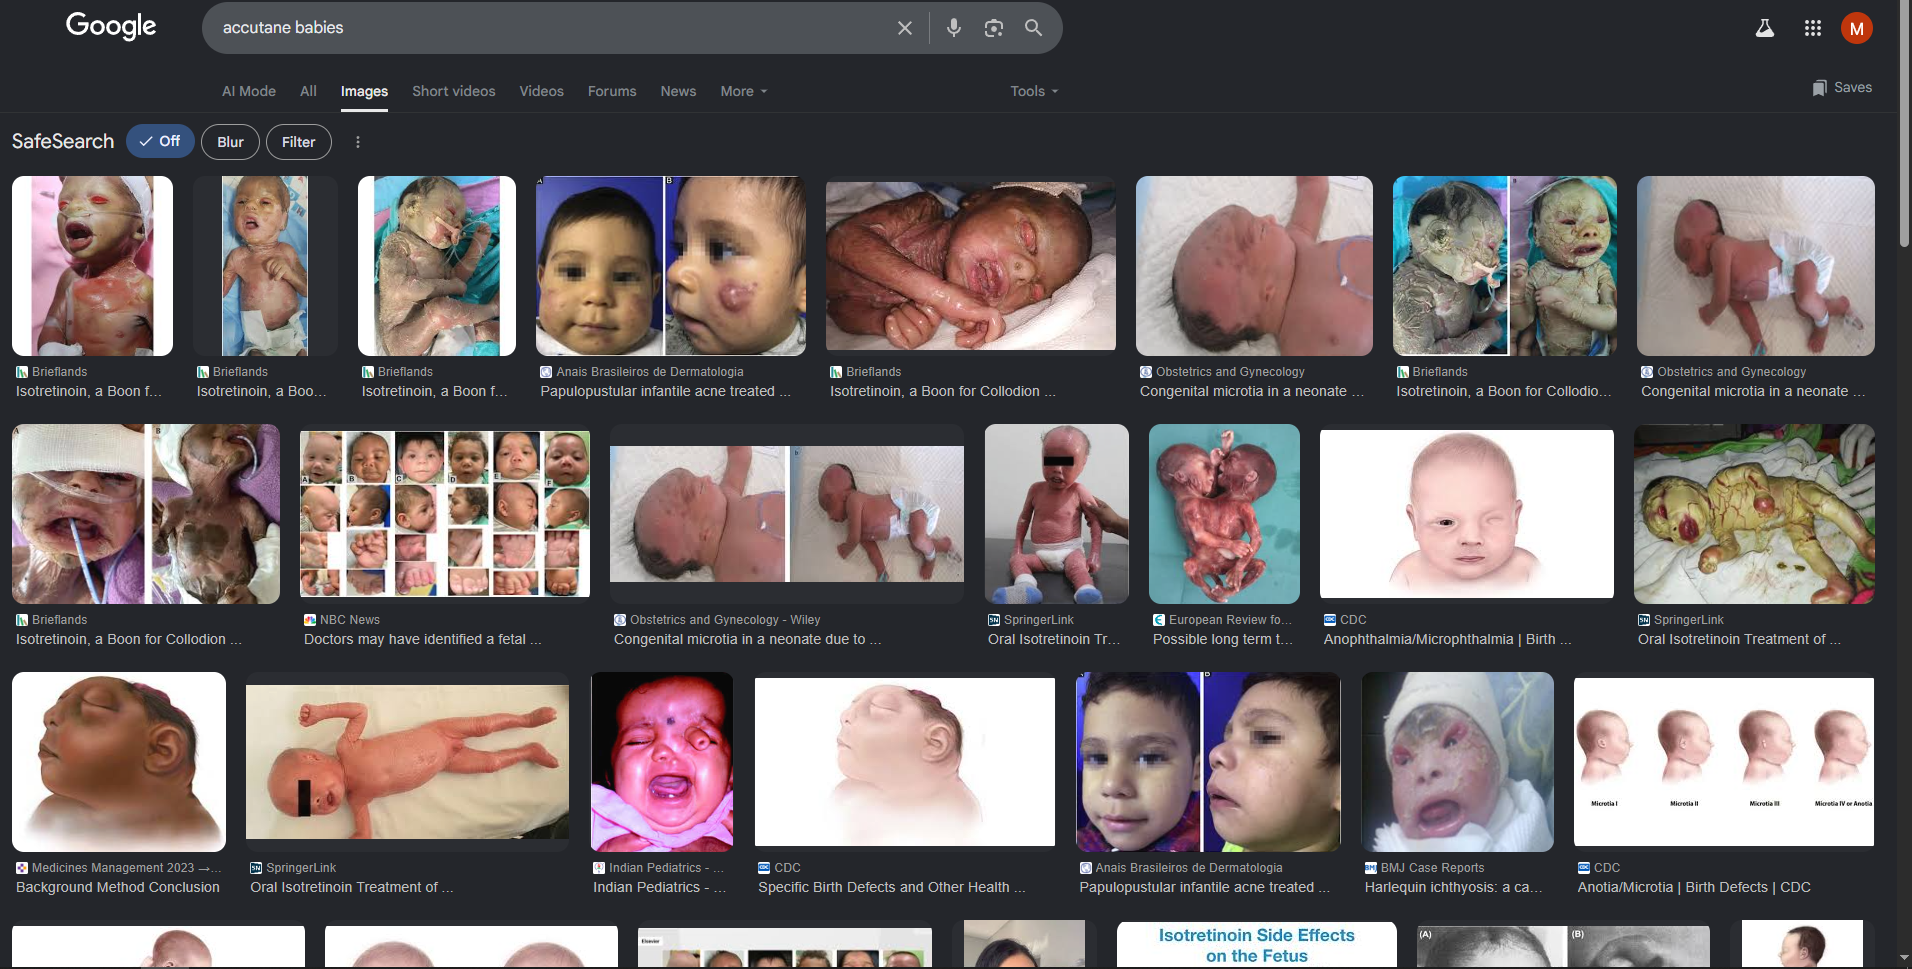Open the Google account avatar menu
The image size is (1912, 969).
tap(1856, 28)
